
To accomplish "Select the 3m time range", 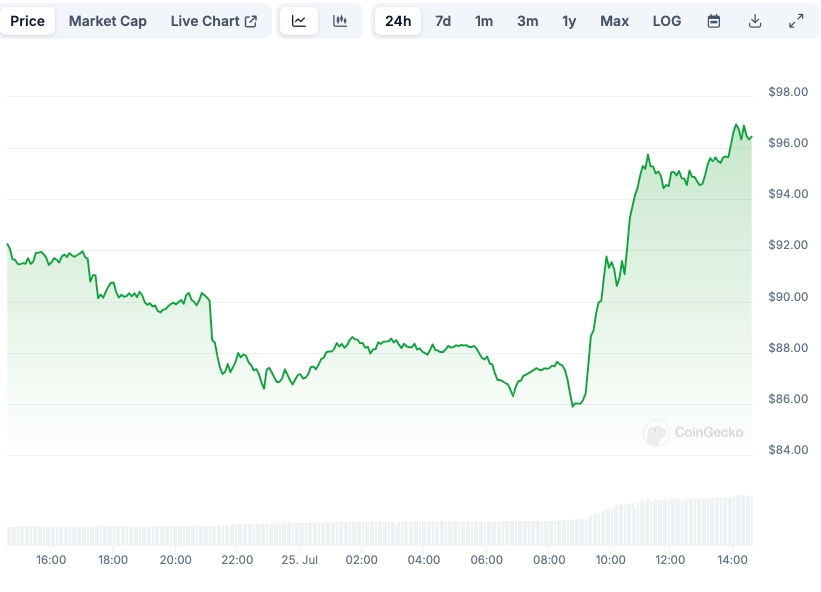I will click(x=527, y=21).
